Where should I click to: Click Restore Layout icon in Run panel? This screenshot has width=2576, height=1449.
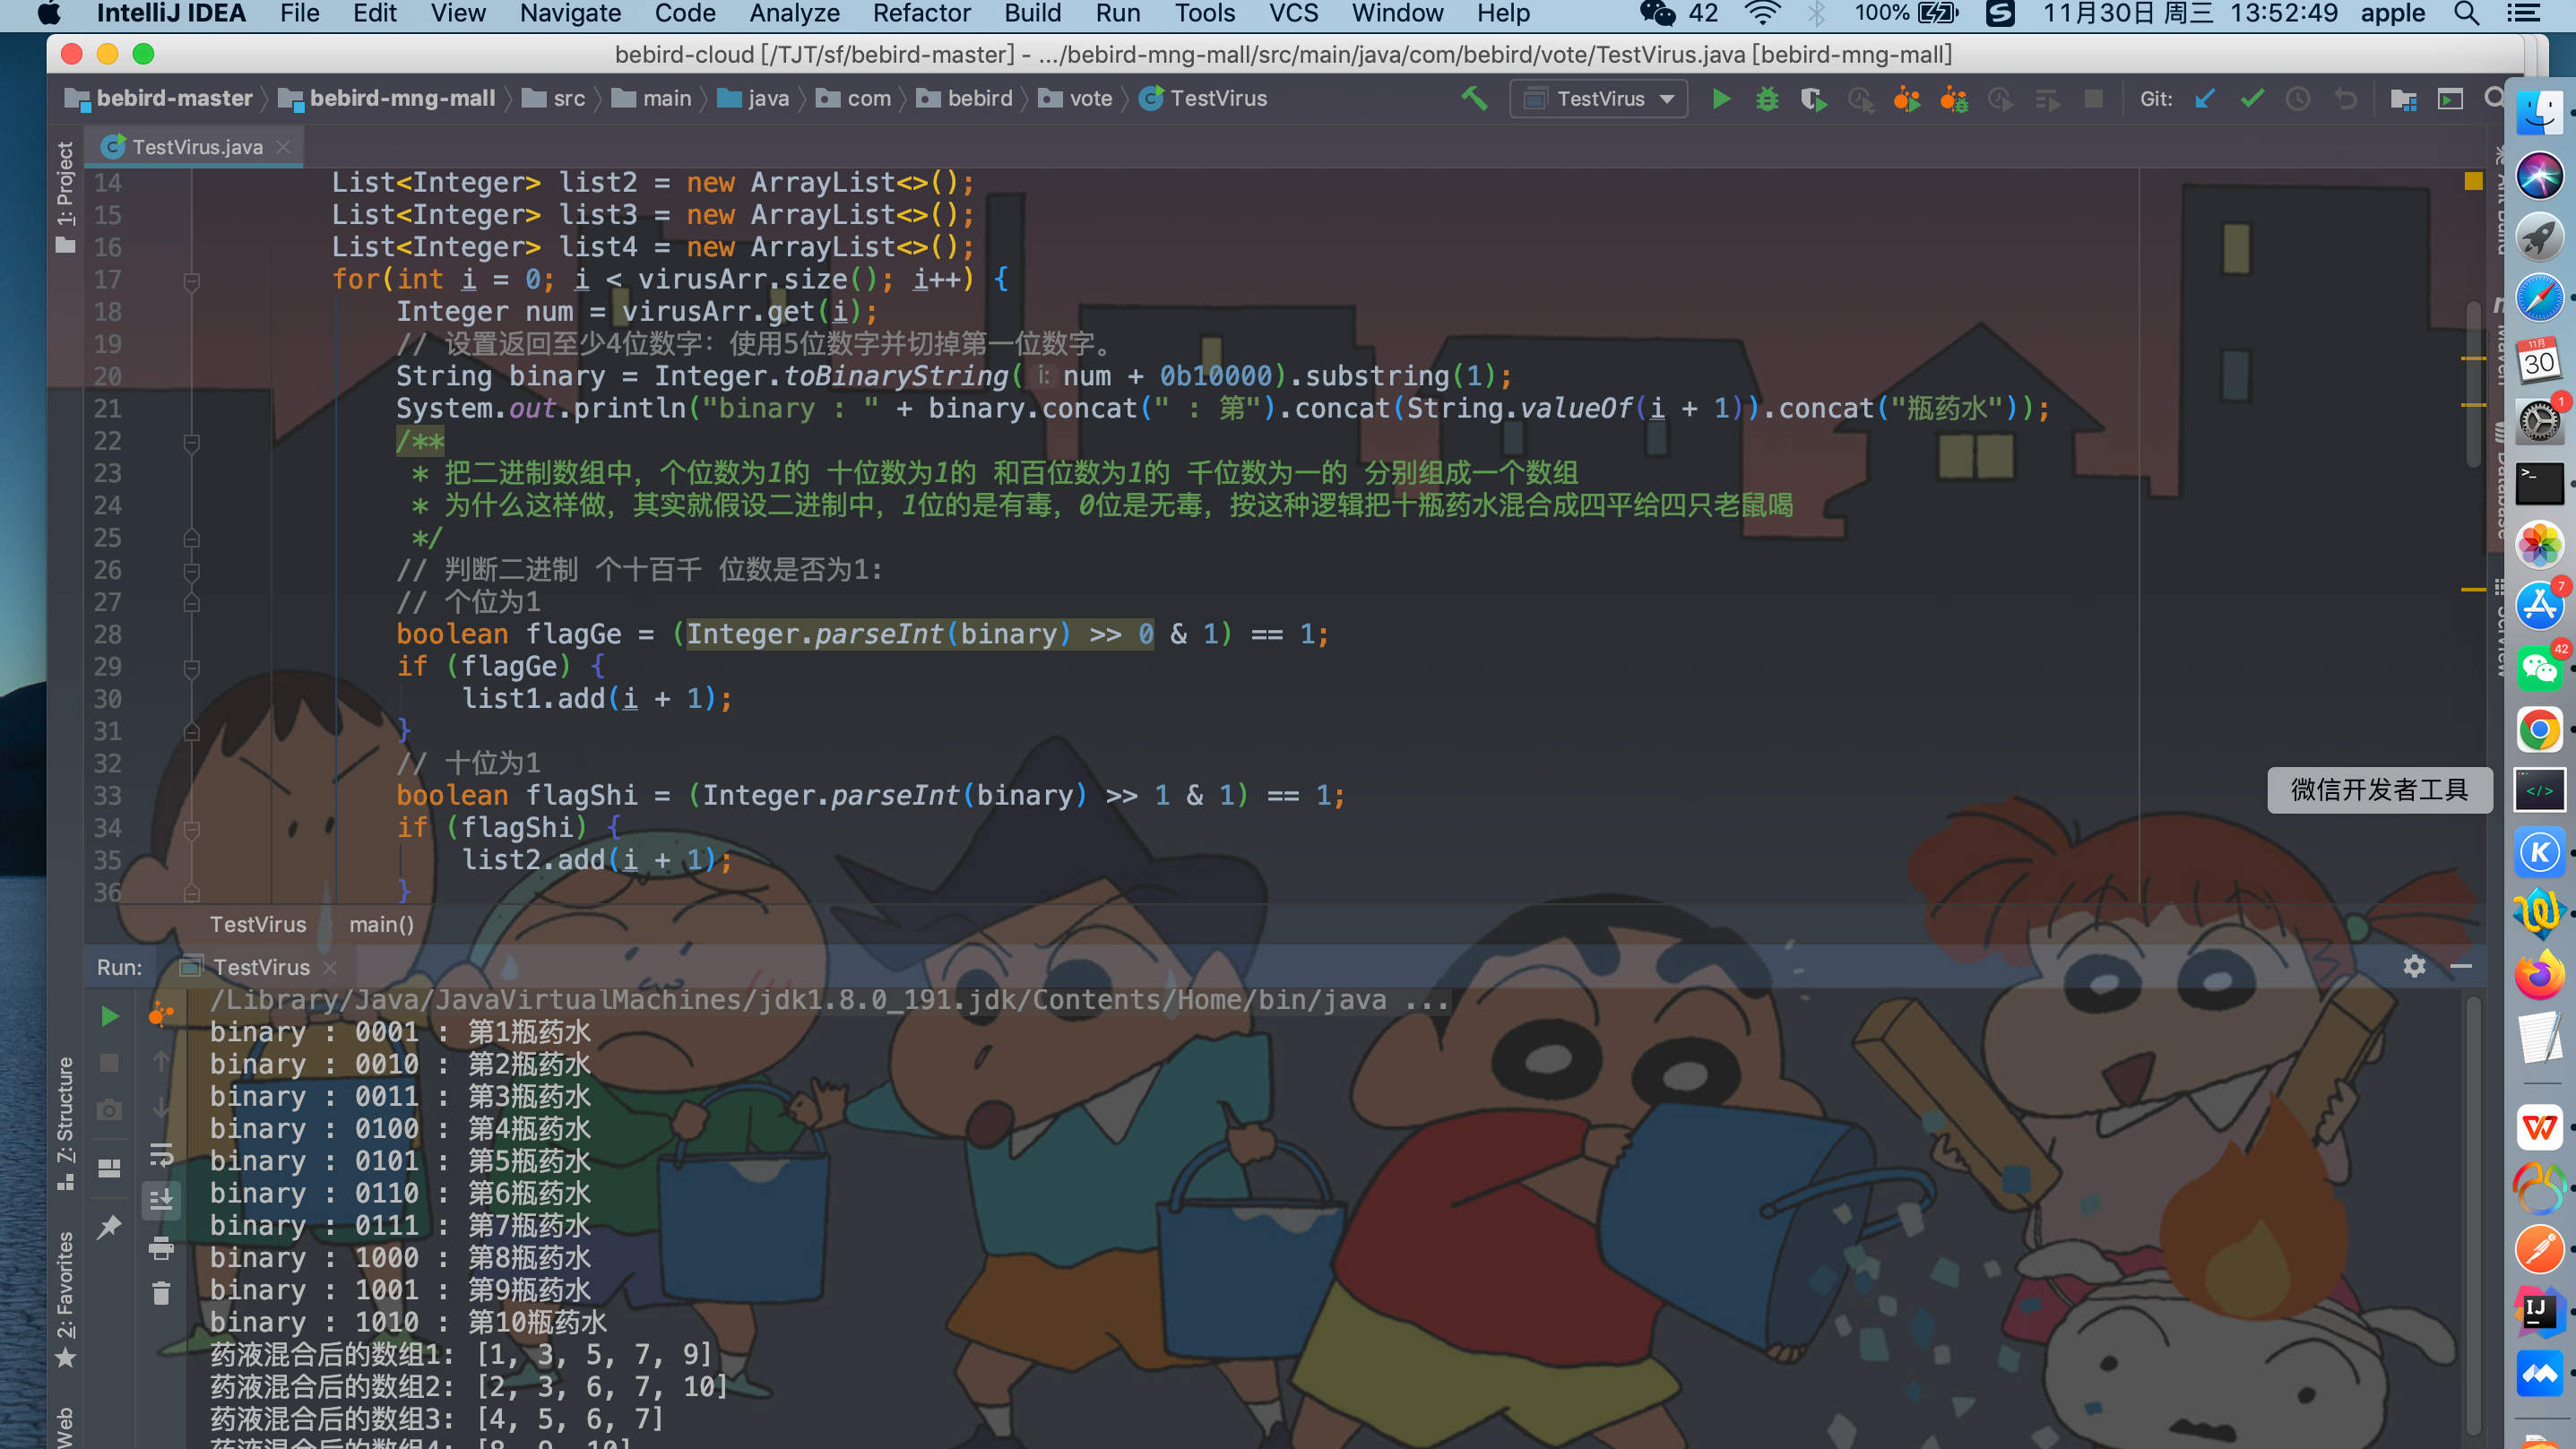click(x=110, y=1168)
